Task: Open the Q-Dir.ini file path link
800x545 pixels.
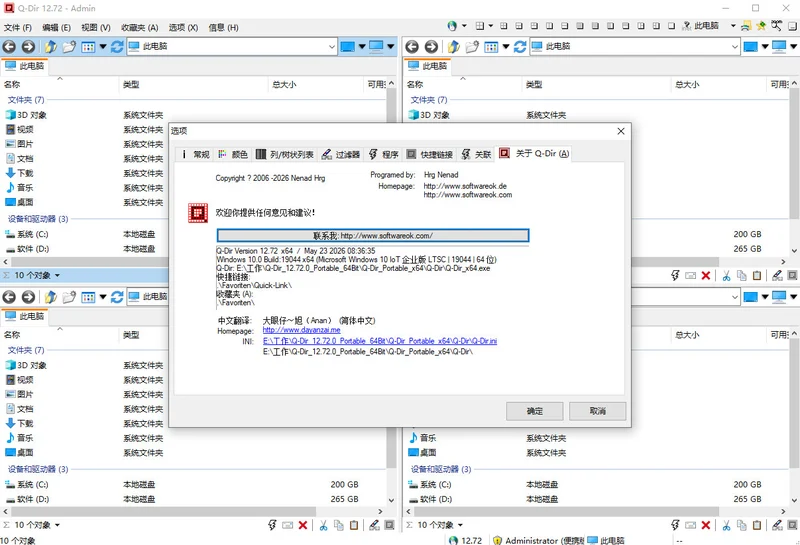Action: (380, 341)
